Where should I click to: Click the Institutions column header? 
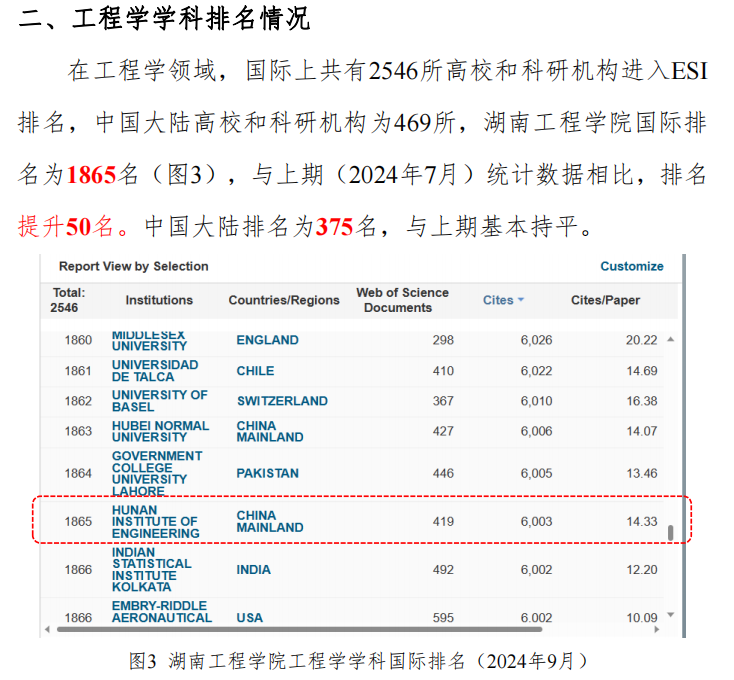pyautogui.click(x=159, y=300)
